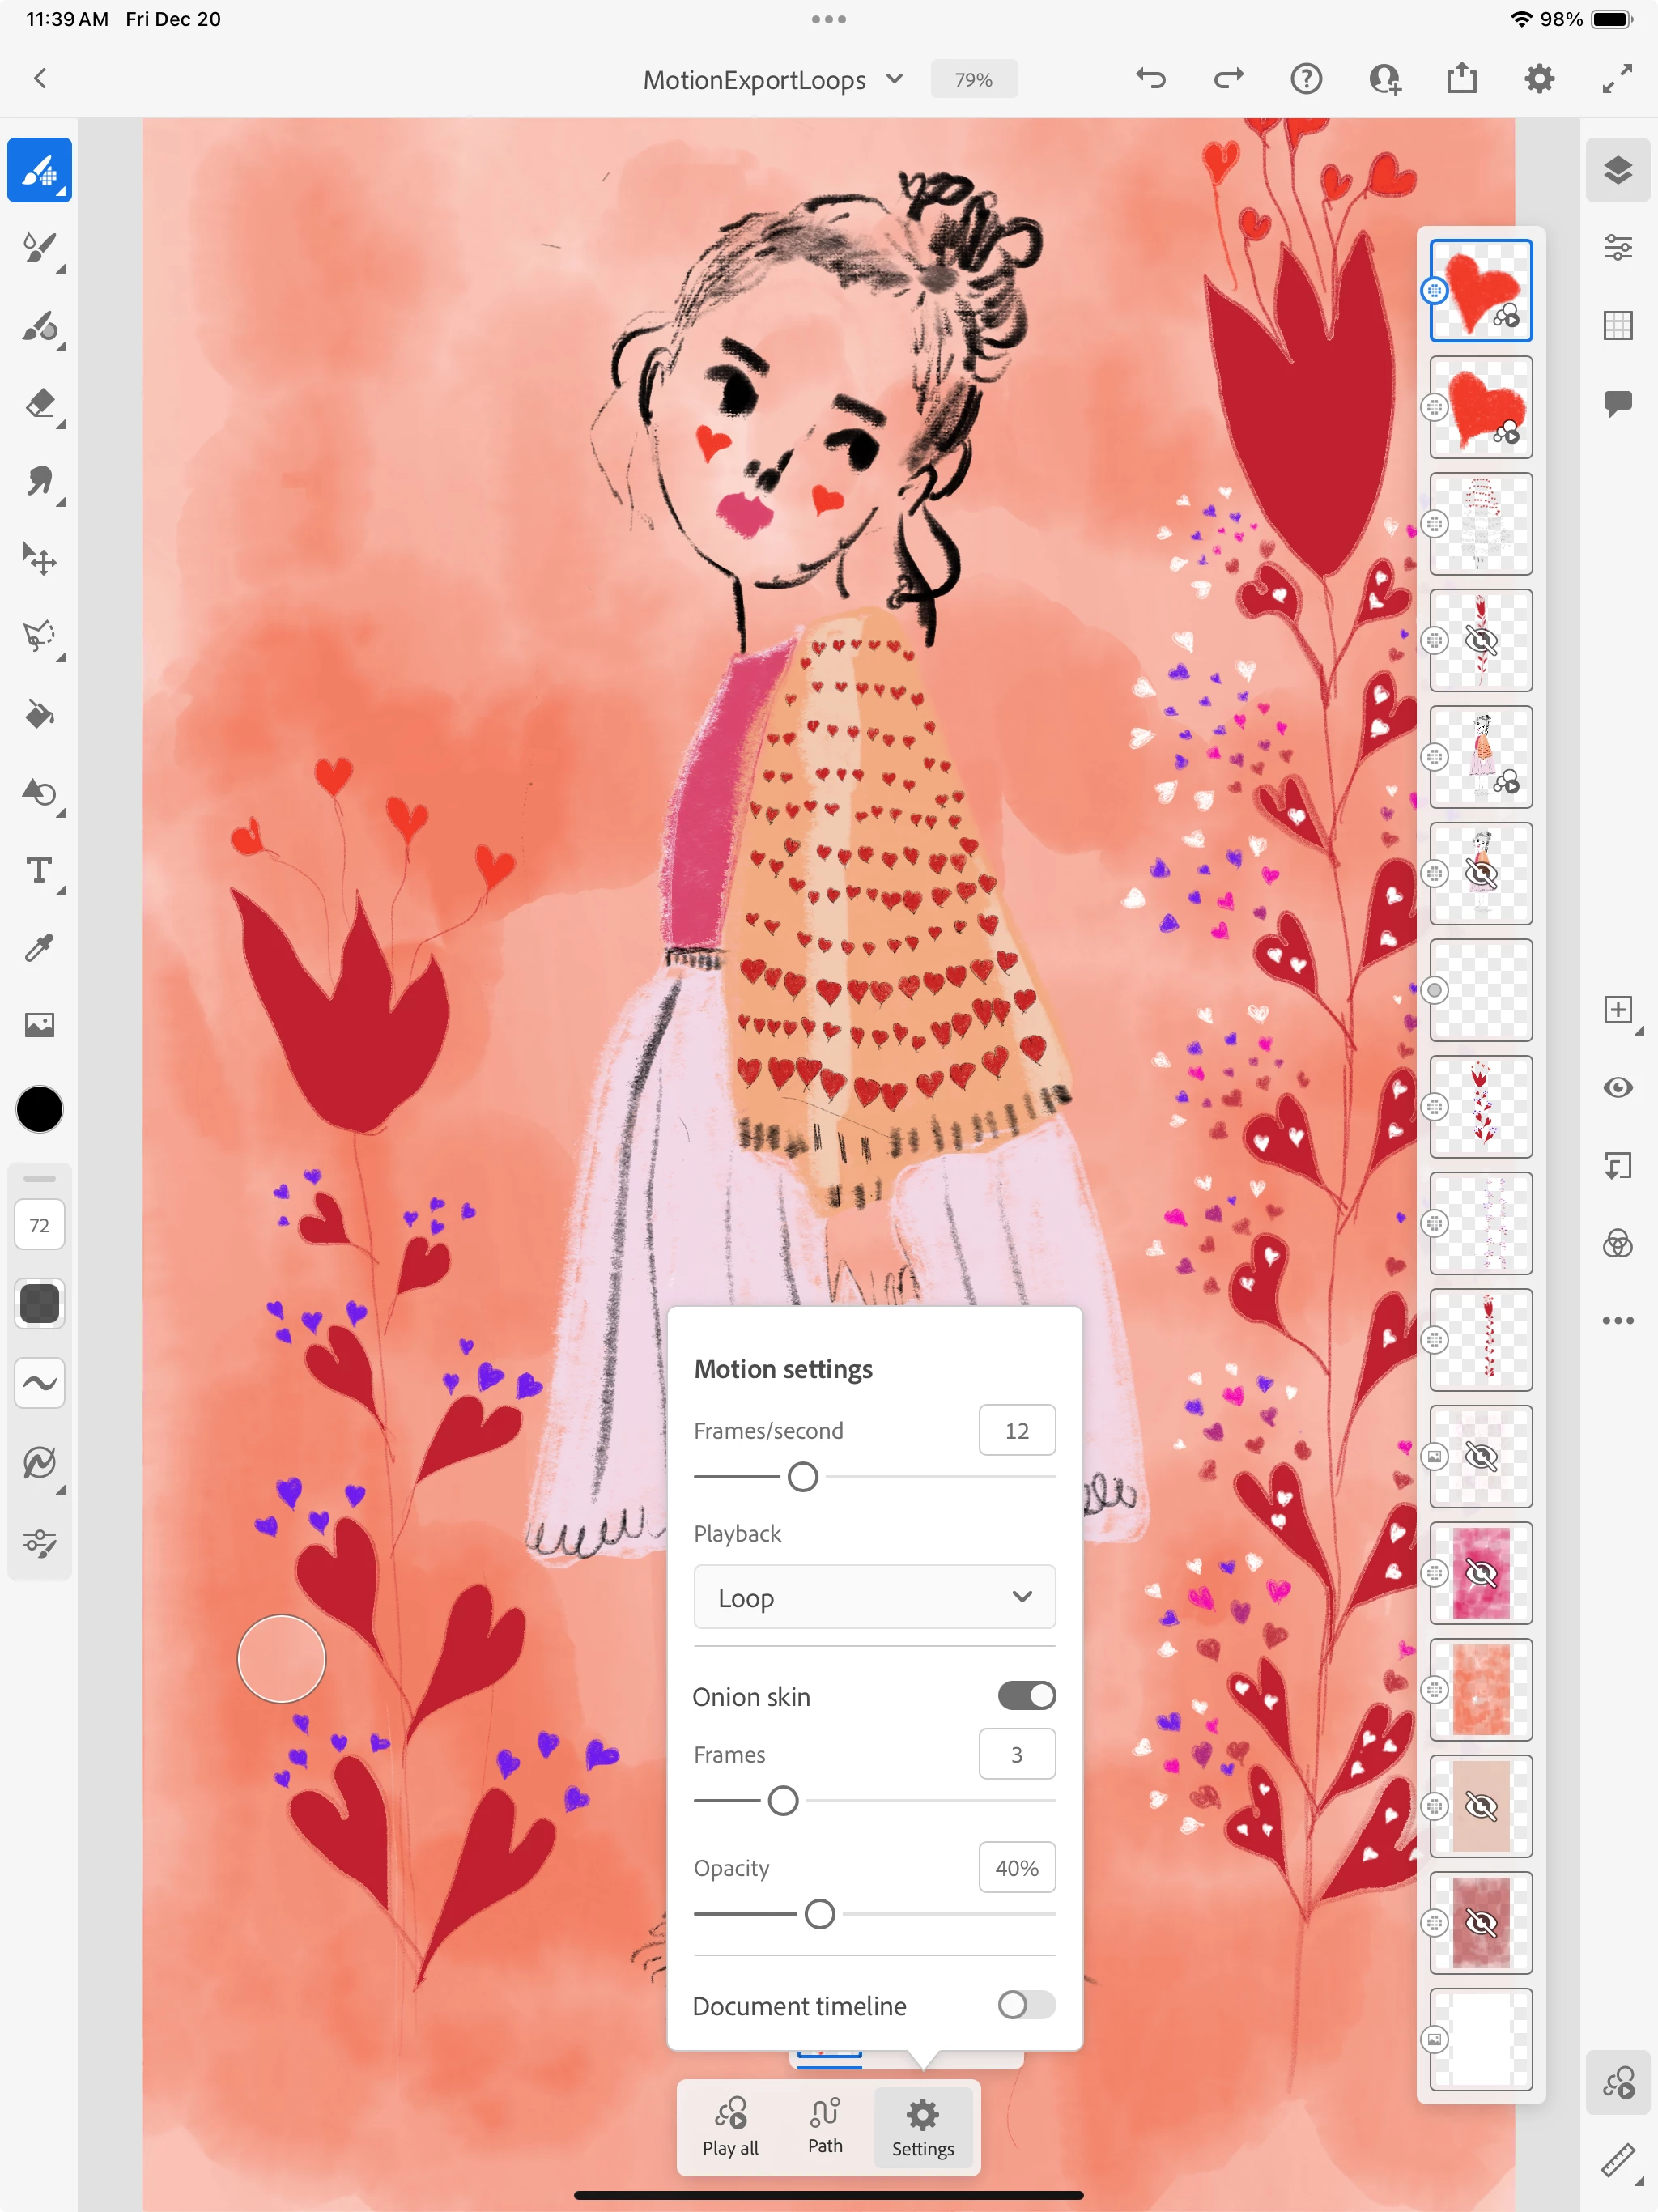Select the top heart layer thumbnail

1480,291
